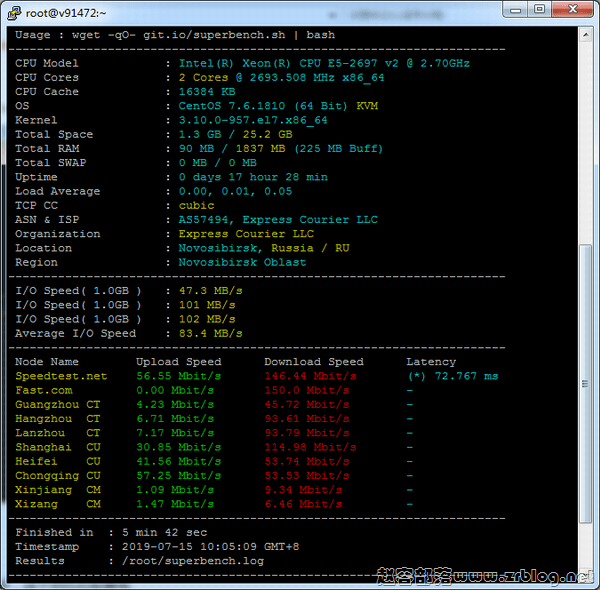600x590 pixels.
Task: Click the vertical scrollbar thumb
Action: click(x=585, y=383)
